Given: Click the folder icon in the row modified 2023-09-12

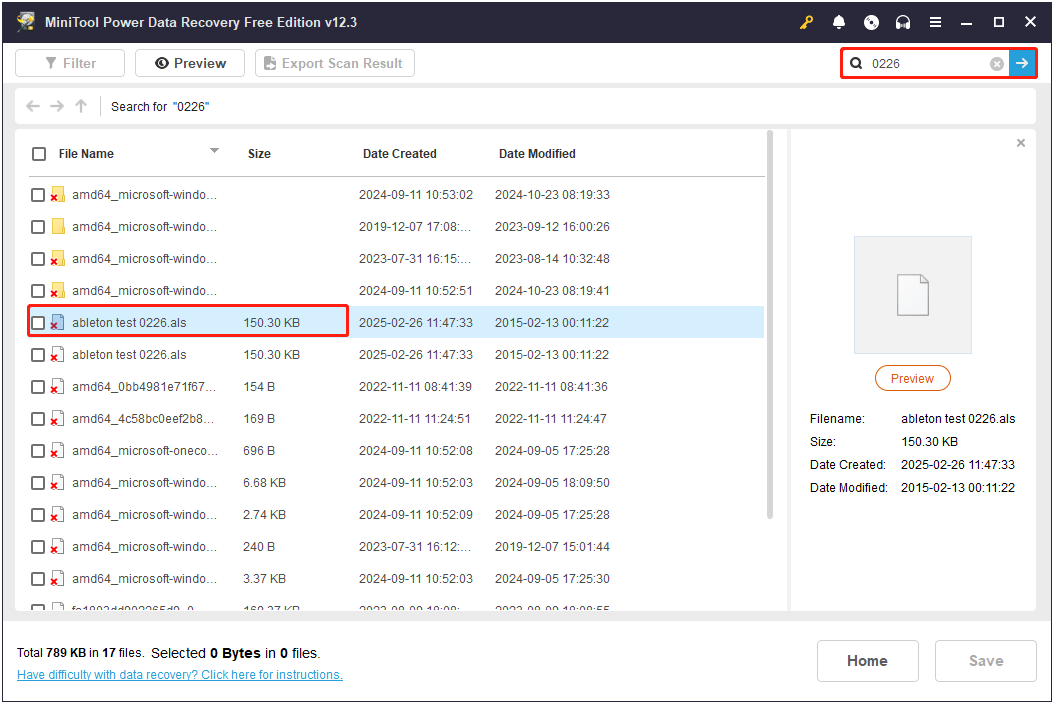Looking at the screenshot, I should [x=59, y=226].
